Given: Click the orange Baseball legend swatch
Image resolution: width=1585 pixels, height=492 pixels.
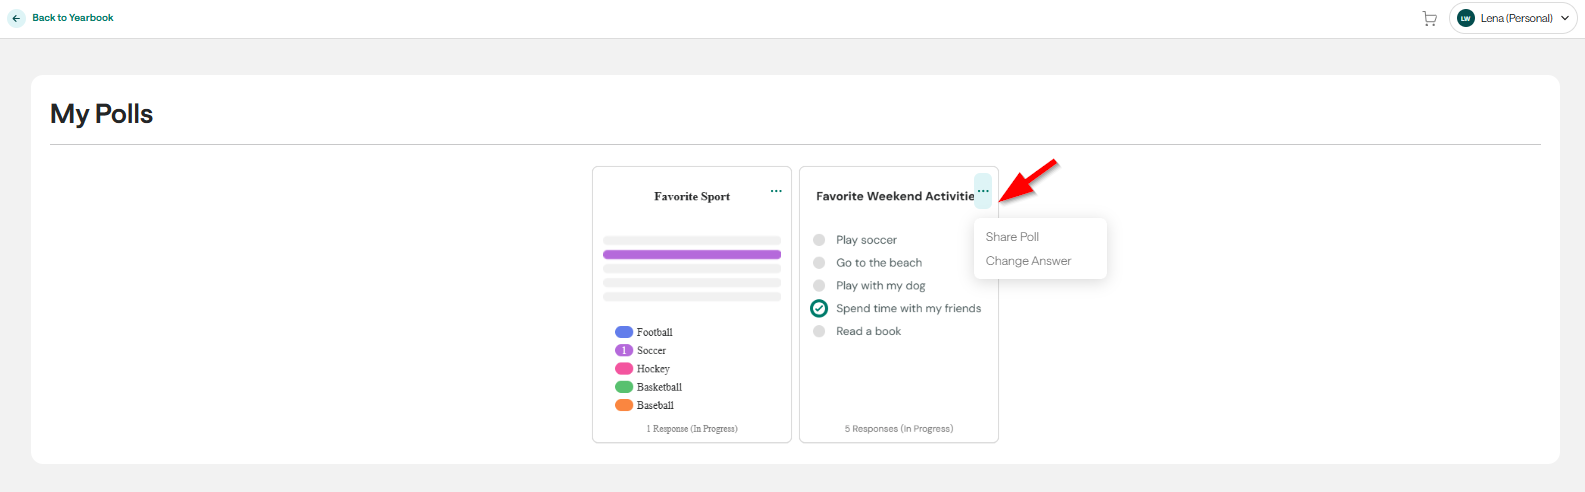Looking at the screenshot, I should pos(624,405).
